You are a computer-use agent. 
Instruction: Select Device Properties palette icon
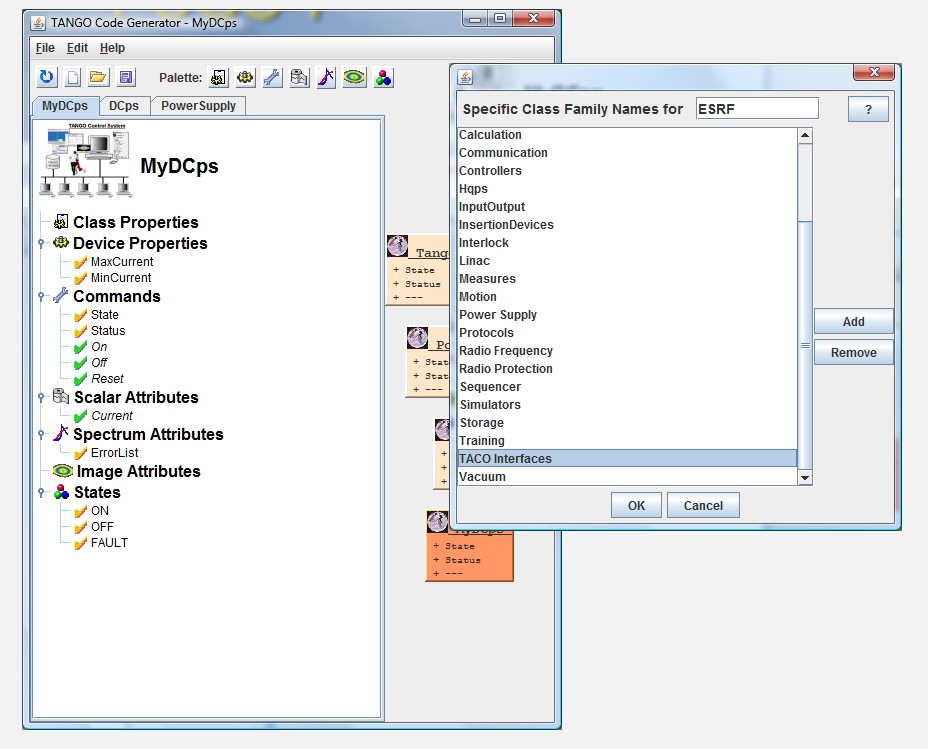pyautogui.click(x=245, y=78)
